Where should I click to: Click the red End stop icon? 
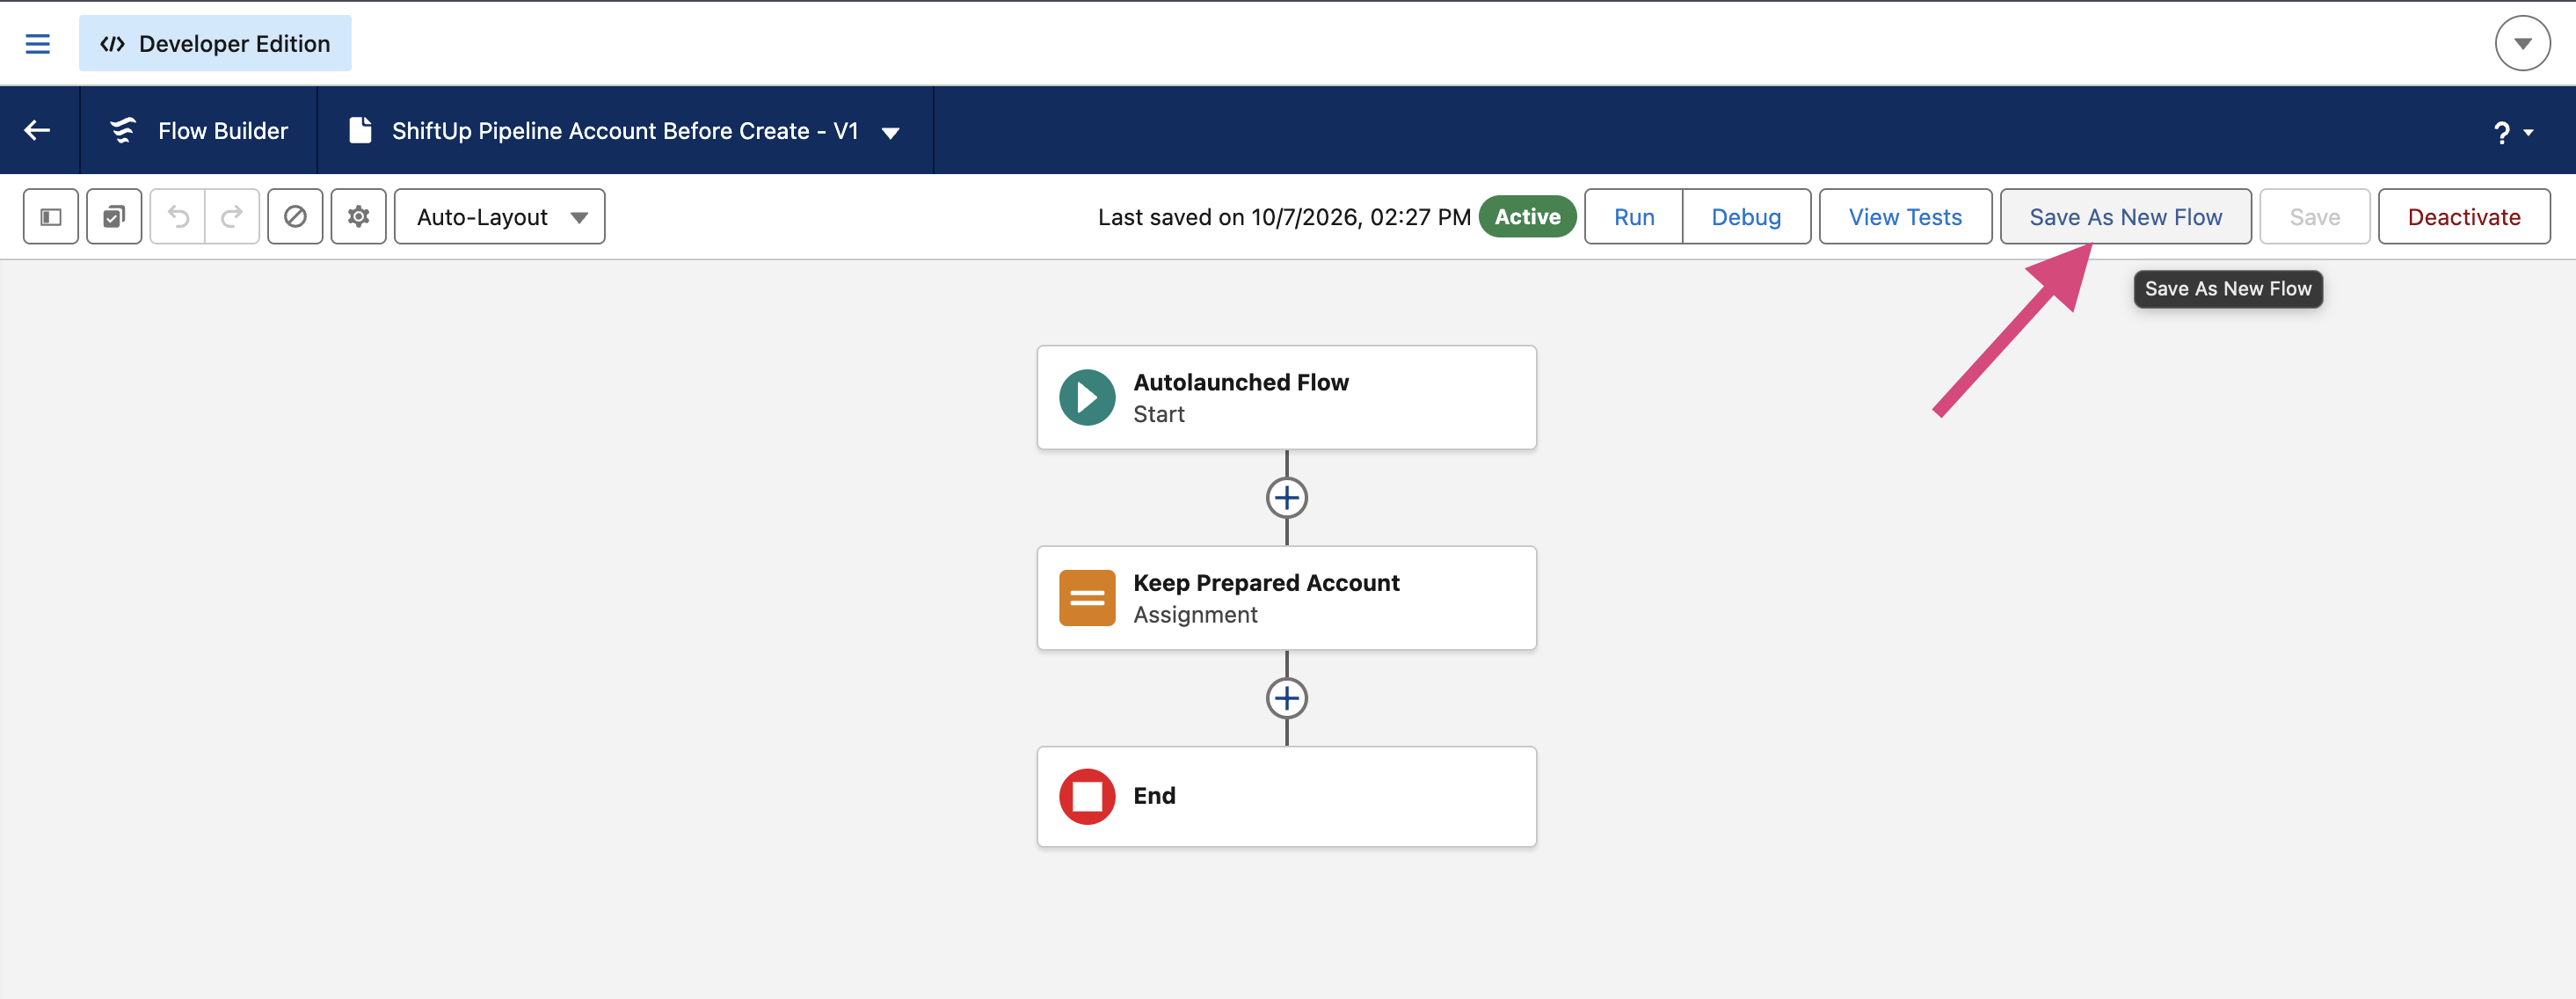point(1087,796)
